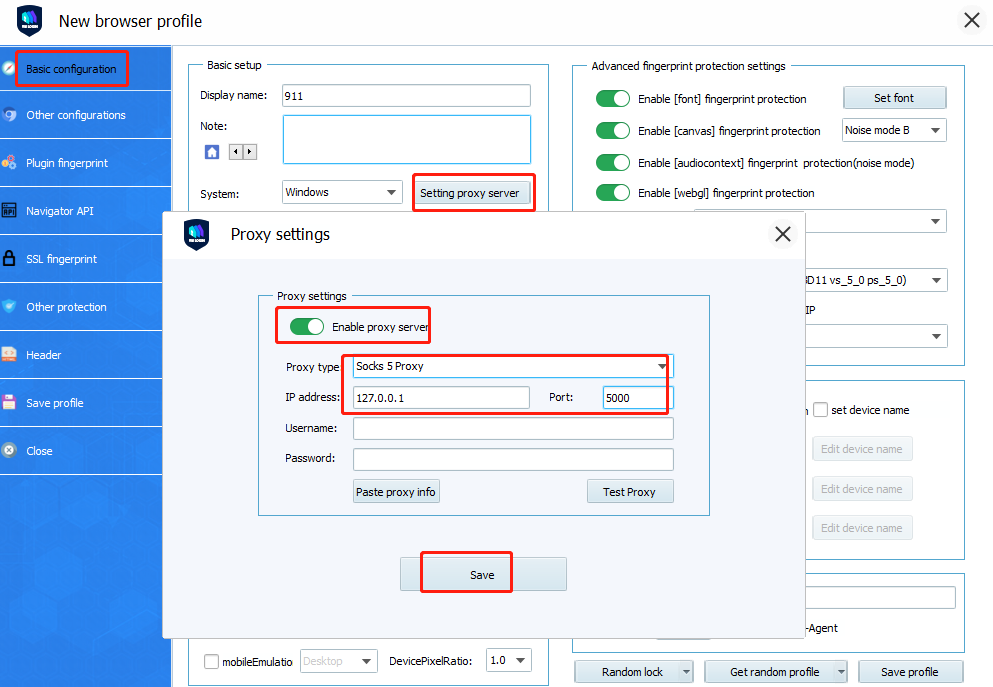
Task: Click the Plugin fingerprint gears icon
Action: pos(9,163)
